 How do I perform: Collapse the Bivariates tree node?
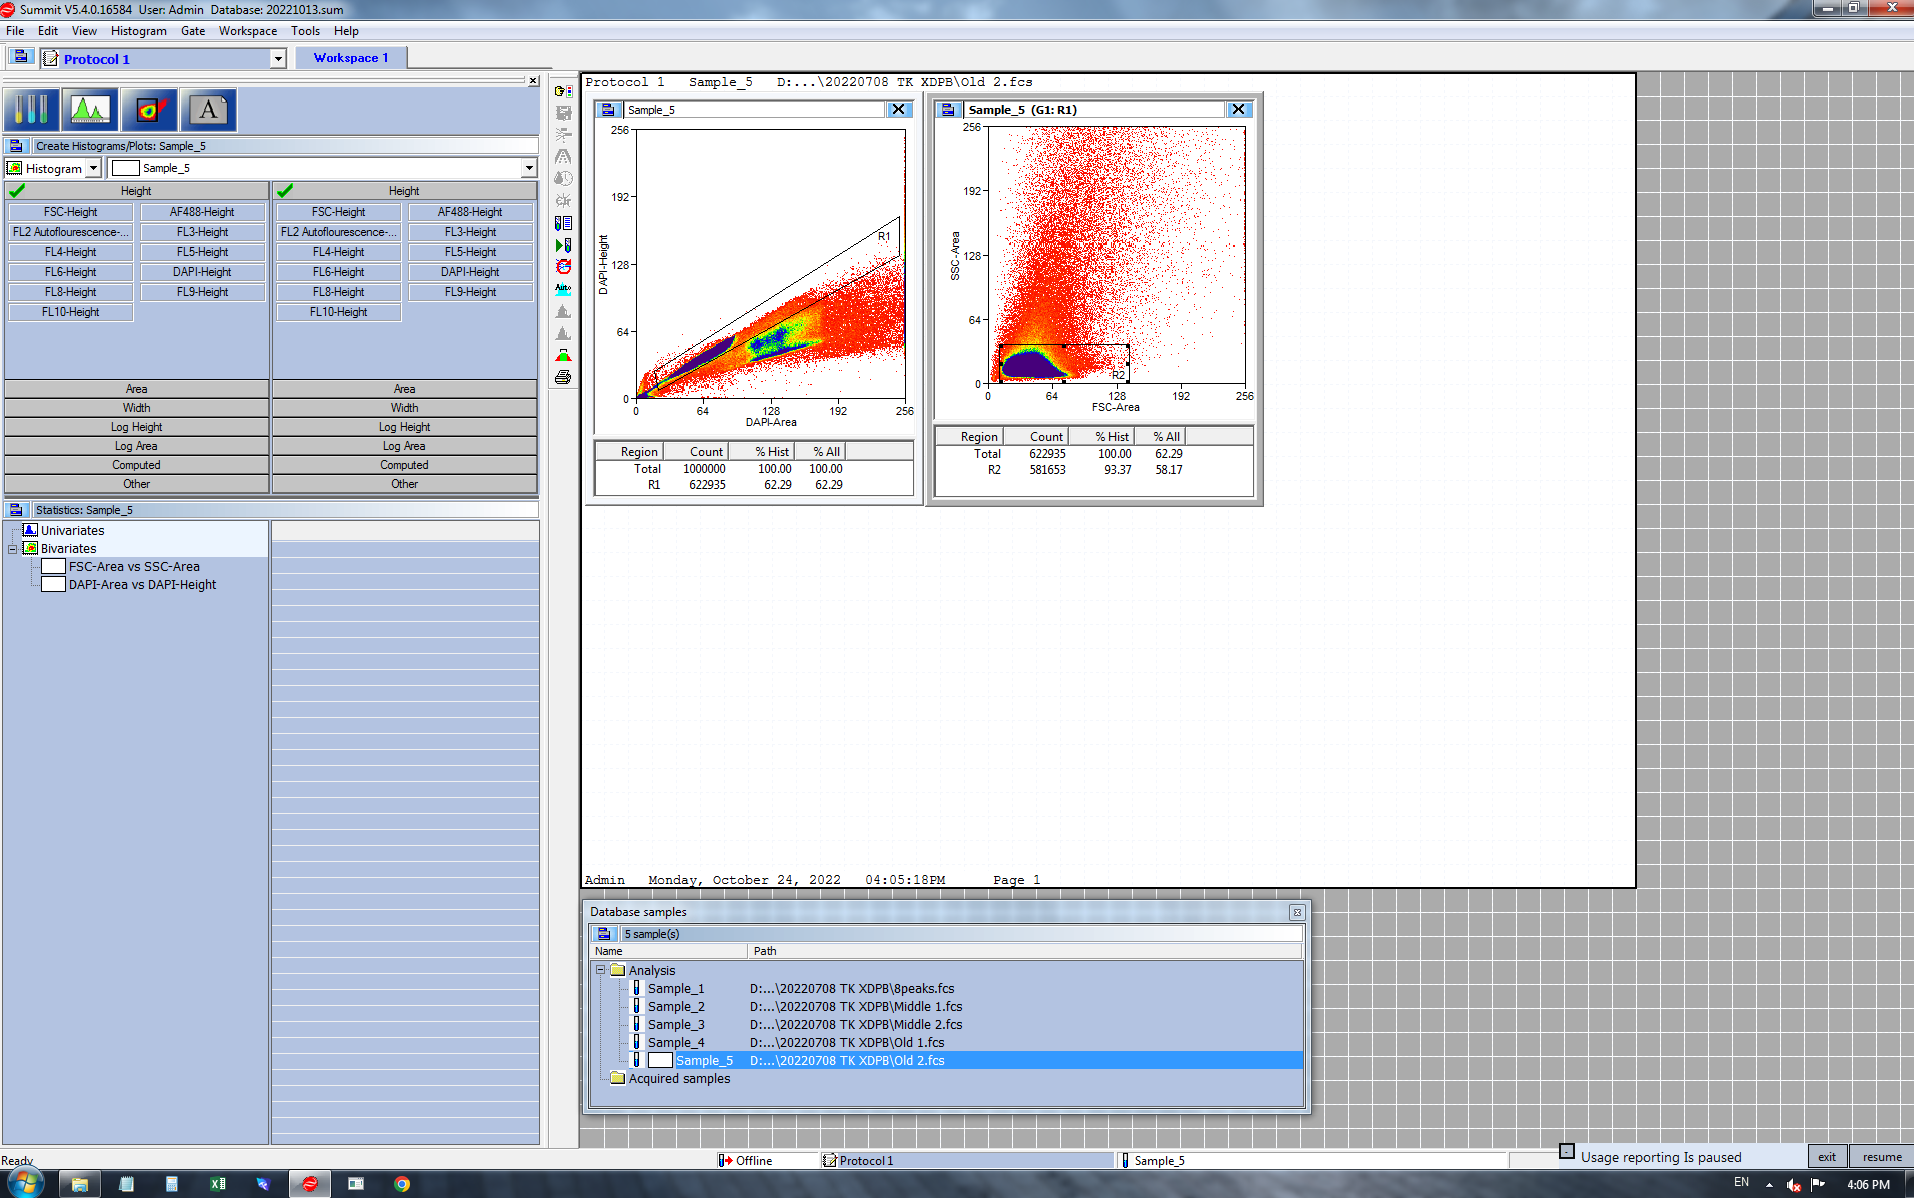tap(13, 549)
